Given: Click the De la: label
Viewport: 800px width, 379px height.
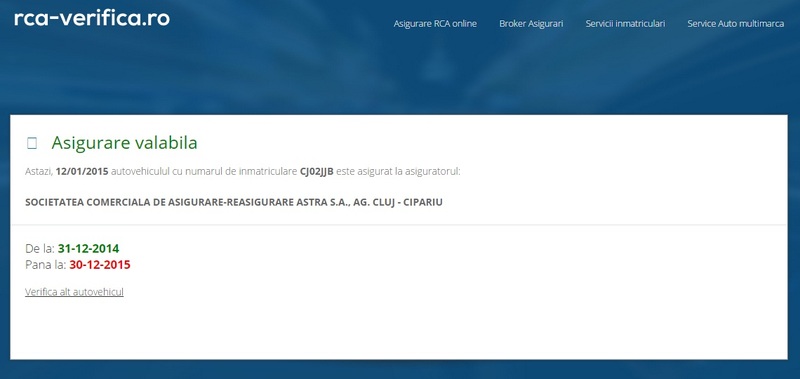Looking at the screenshot, I should [x=40, y=249].
